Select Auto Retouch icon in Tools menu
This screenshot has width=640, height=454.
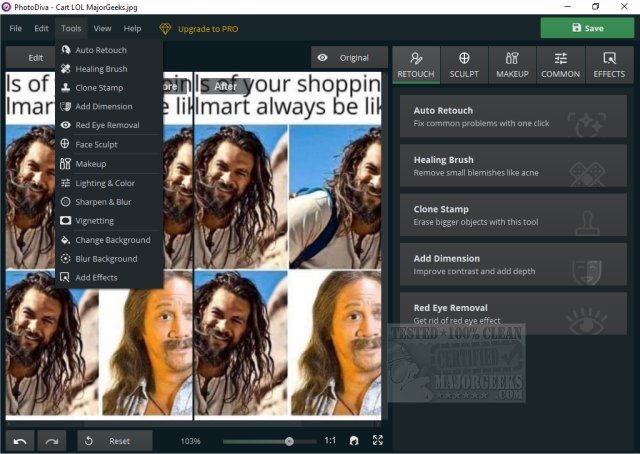coord(65,50)
